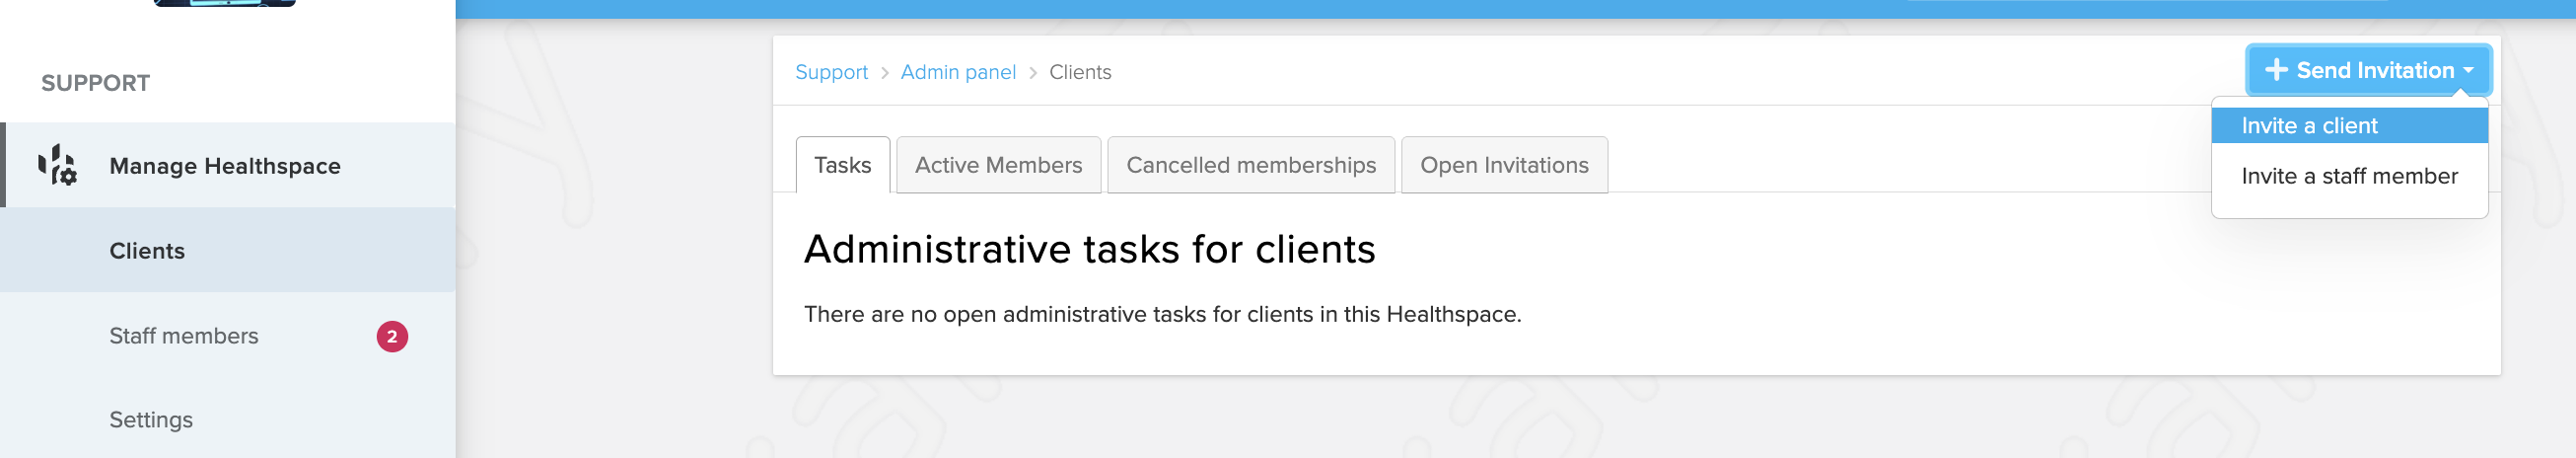This screenshot has height=458, width=2576.
Task: Switch to the Tasks tab
Action: tap(842, 165)
